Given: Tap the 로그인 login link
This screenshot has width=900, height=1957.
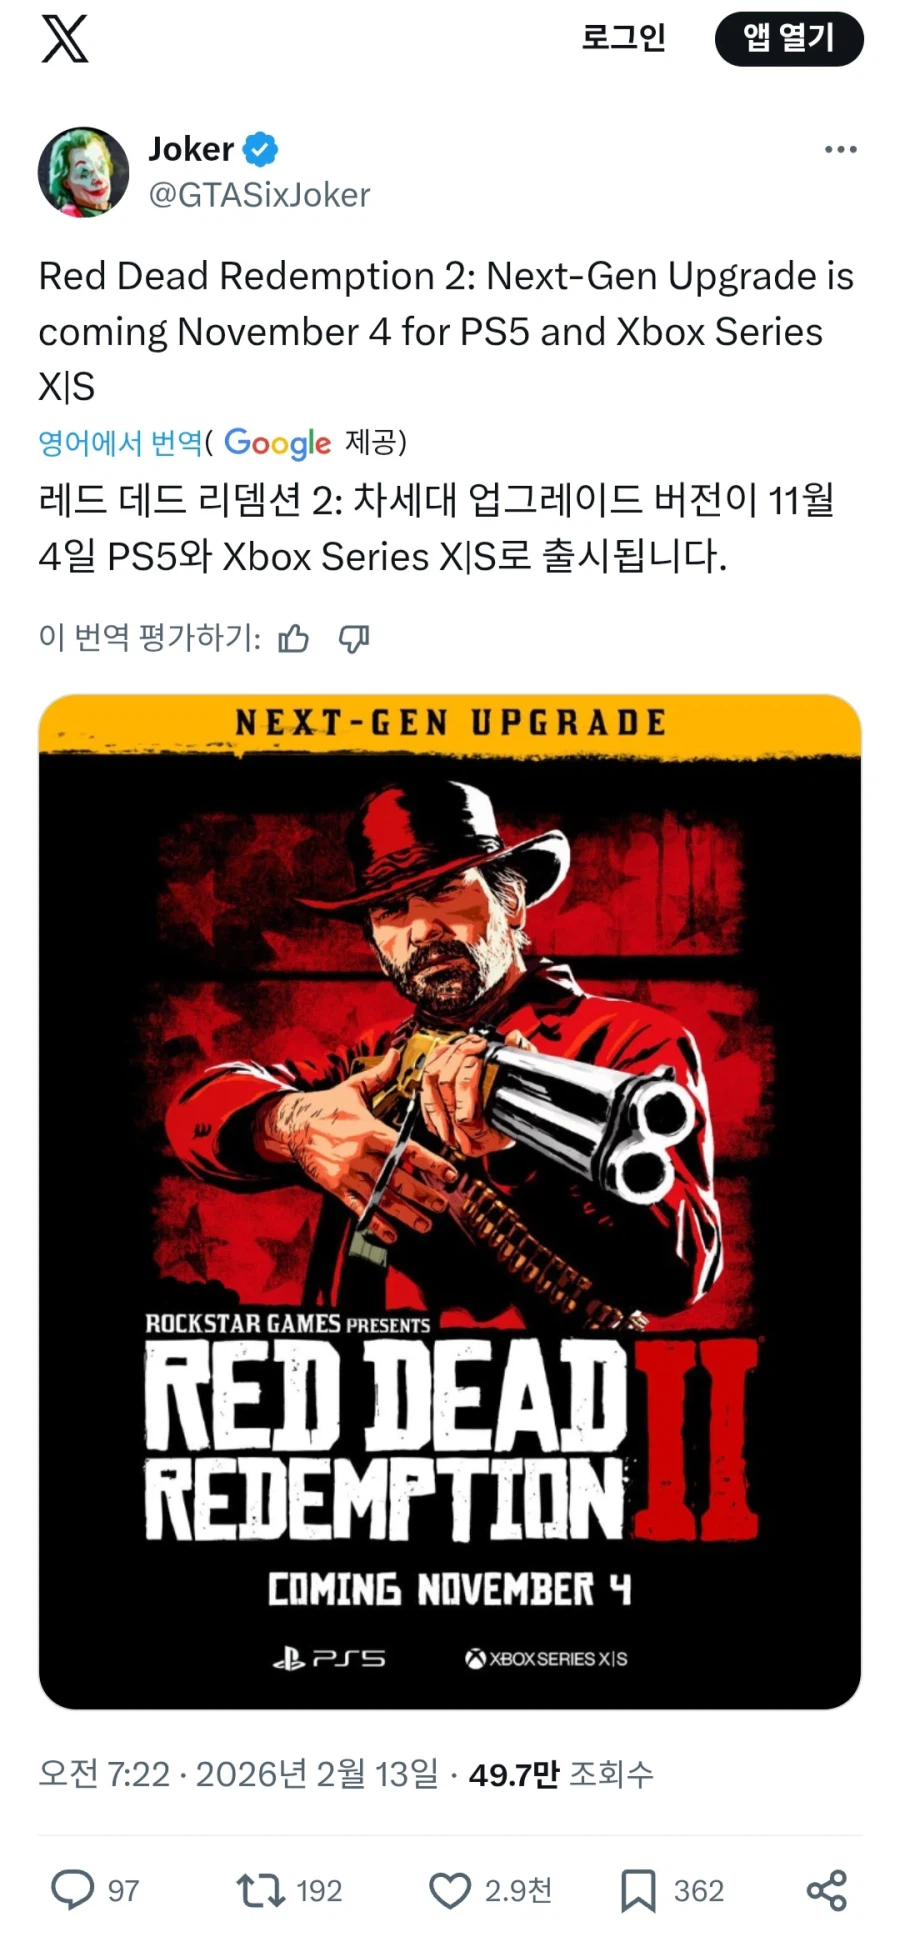Looking at the screenshot, I should [x=623, y=38].
